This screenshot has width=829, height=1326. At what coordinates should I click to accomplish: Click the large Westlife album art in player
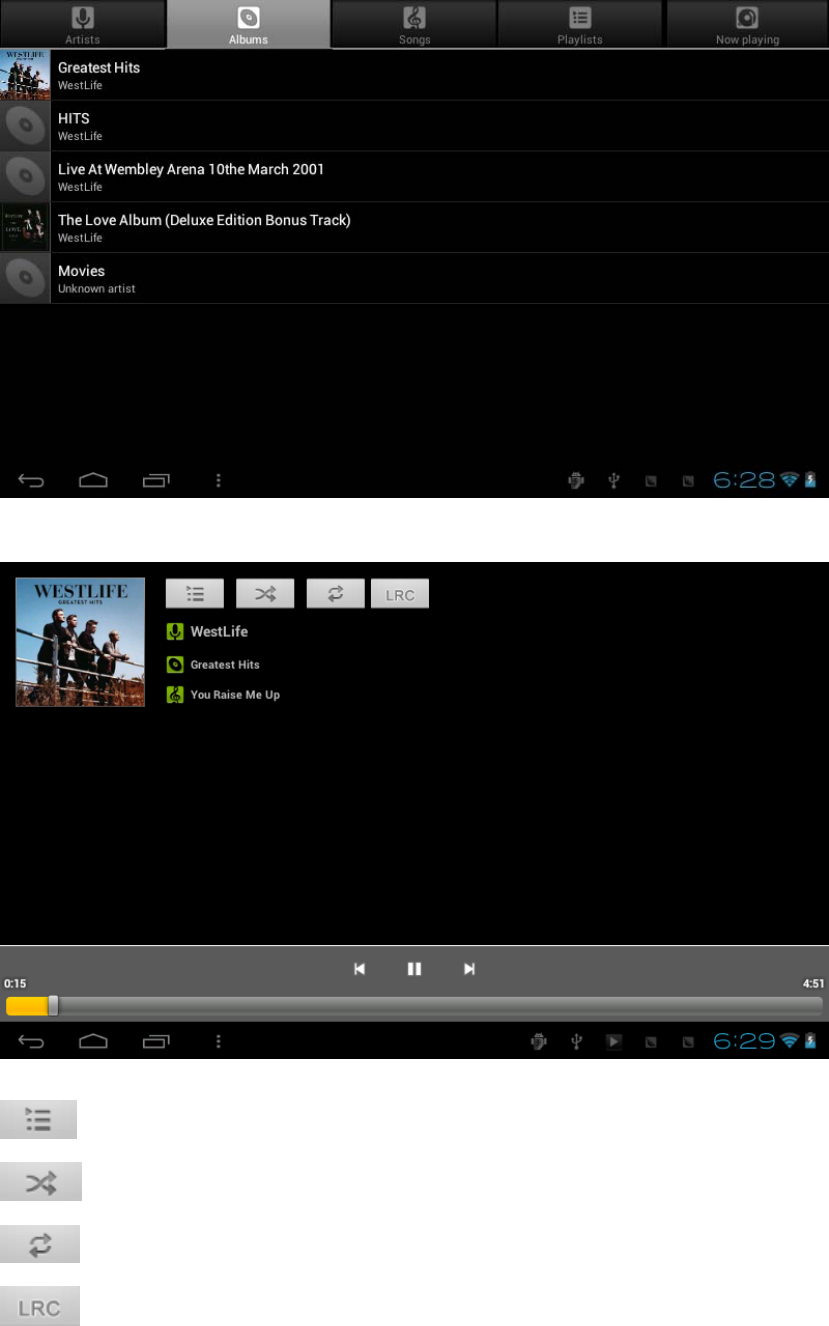(80, 642)
